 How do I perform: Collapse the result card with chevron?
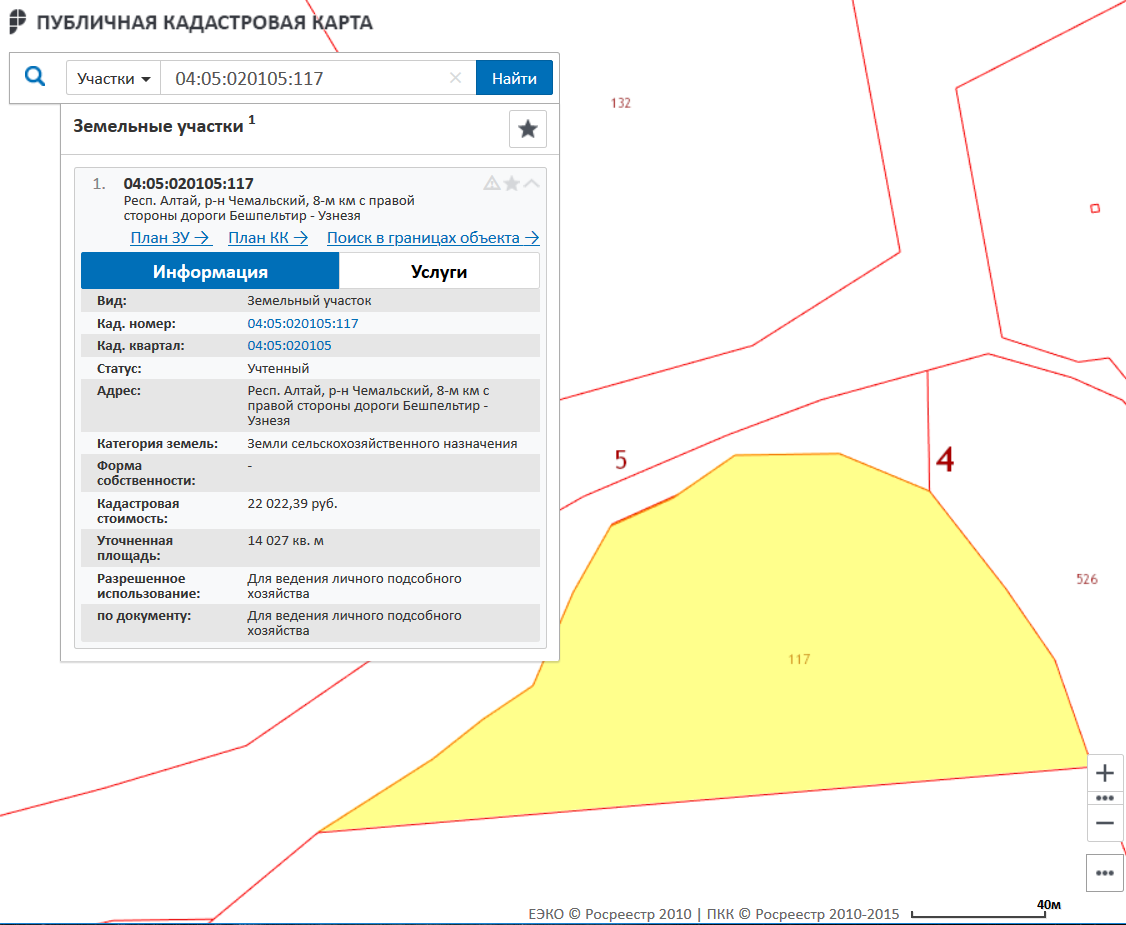coord(531,184)
